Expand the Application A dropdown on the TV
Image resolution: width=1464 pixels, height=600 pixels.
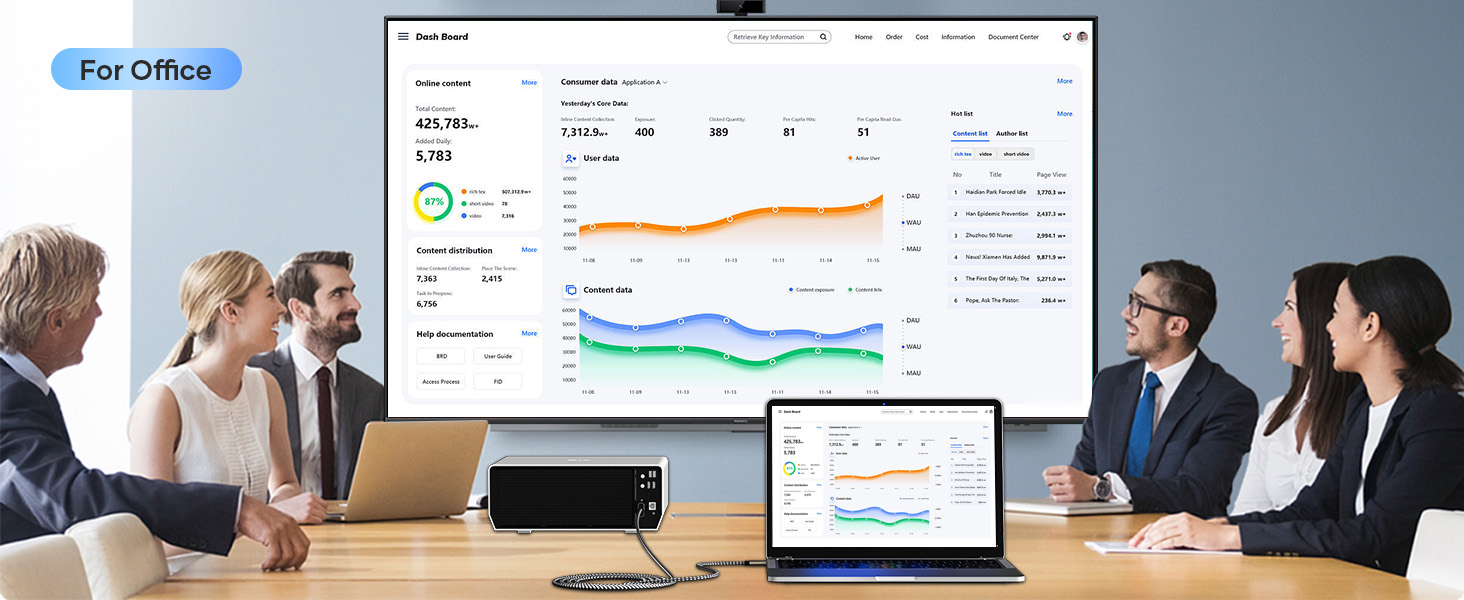pos(644,82)
